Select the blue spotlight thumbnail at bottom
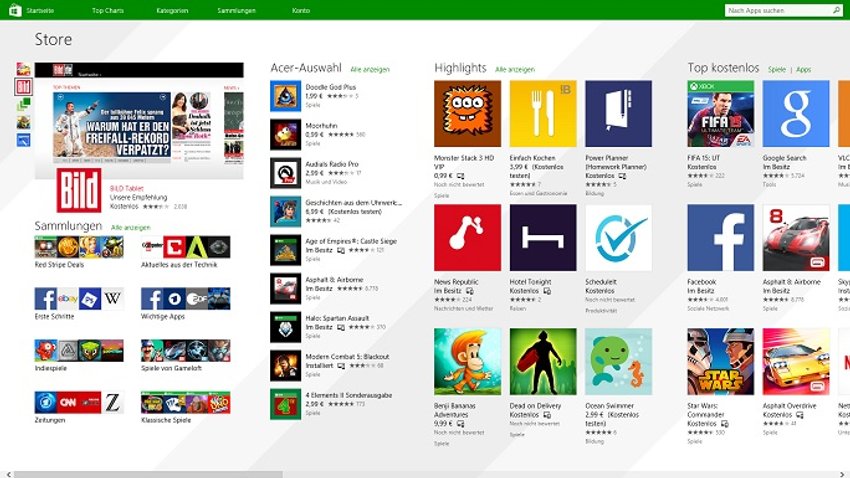850x478 pixels. 23,140
